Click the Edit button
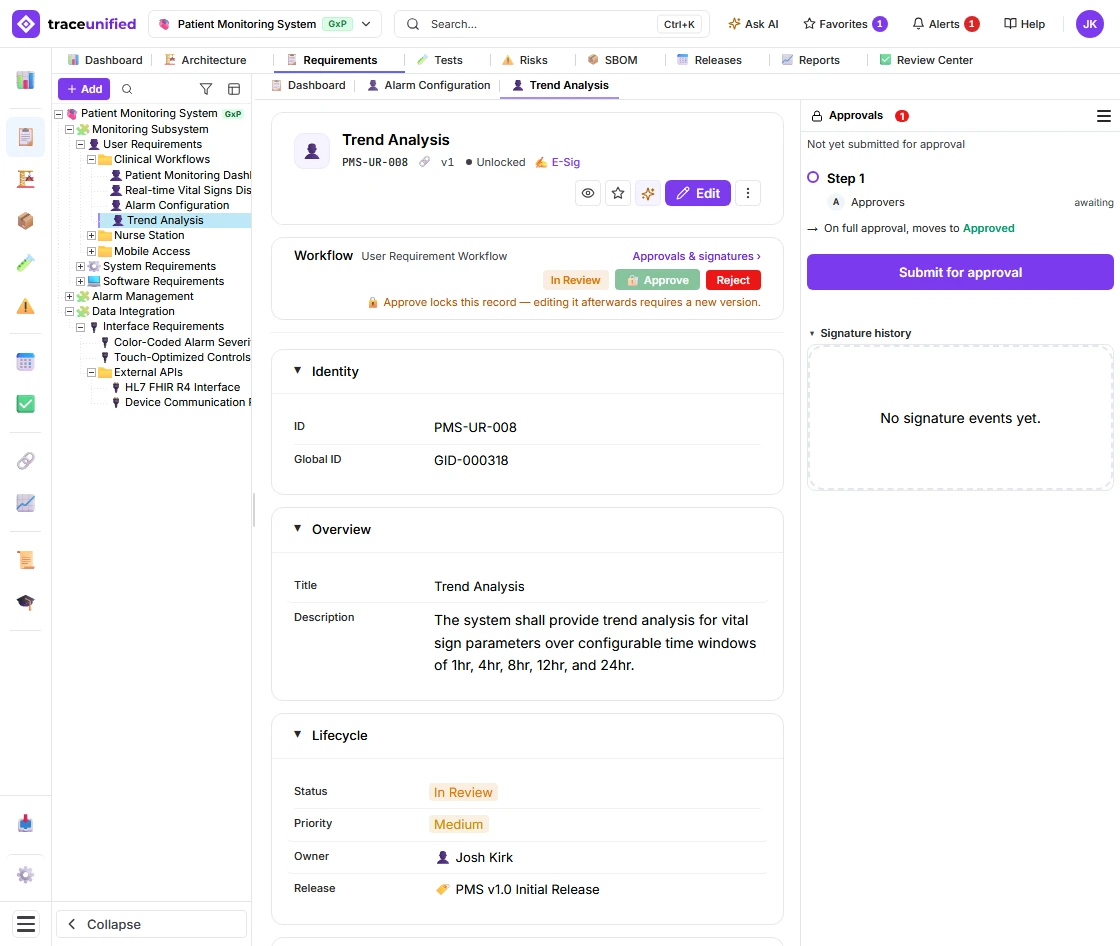1120x946 pixels. point(698,193)
